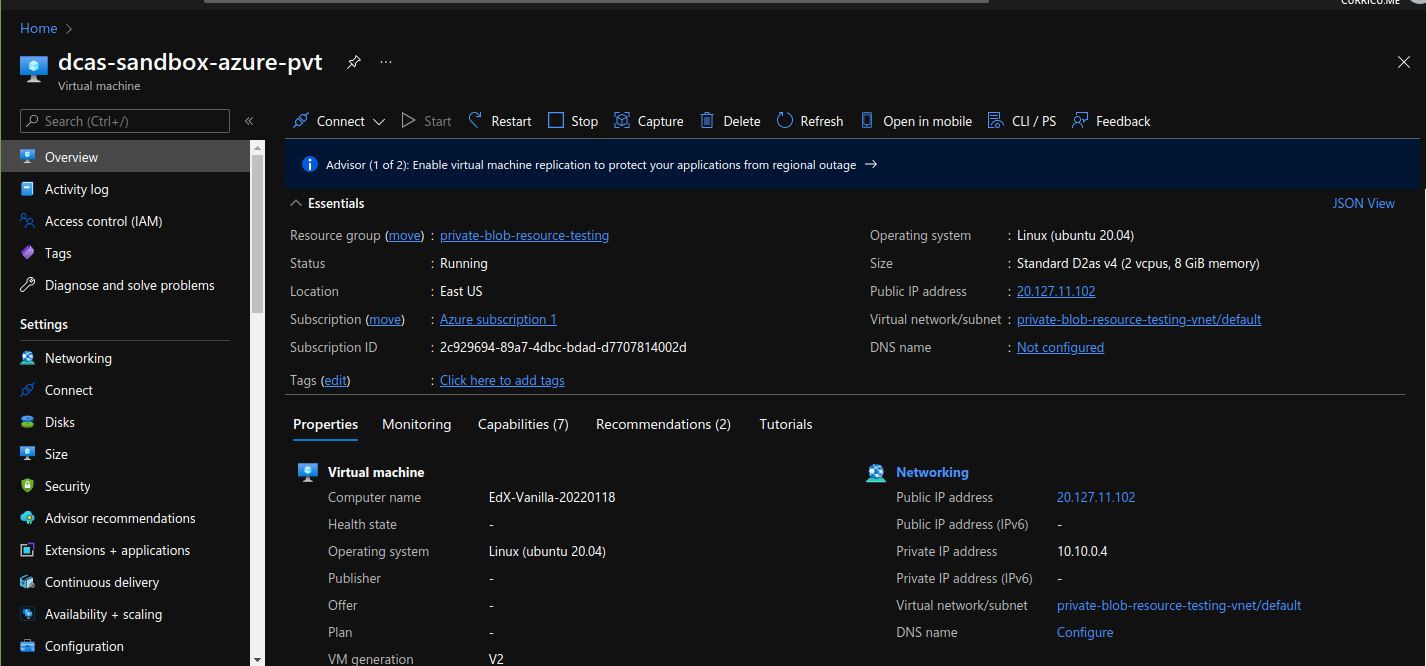Click the Size value Standard D2as v4
The width and height of the screenshot is (1426, 666).
coord(1138,263)
